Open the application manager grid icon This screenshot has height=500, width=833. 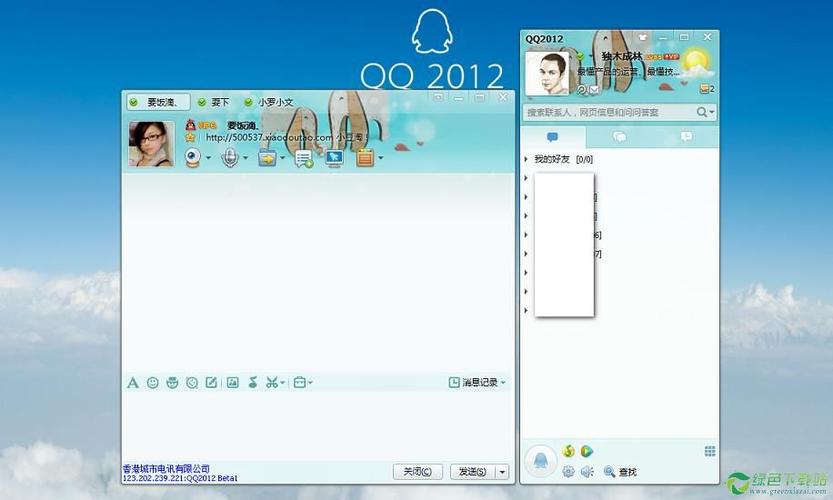(x=710, y=452)
